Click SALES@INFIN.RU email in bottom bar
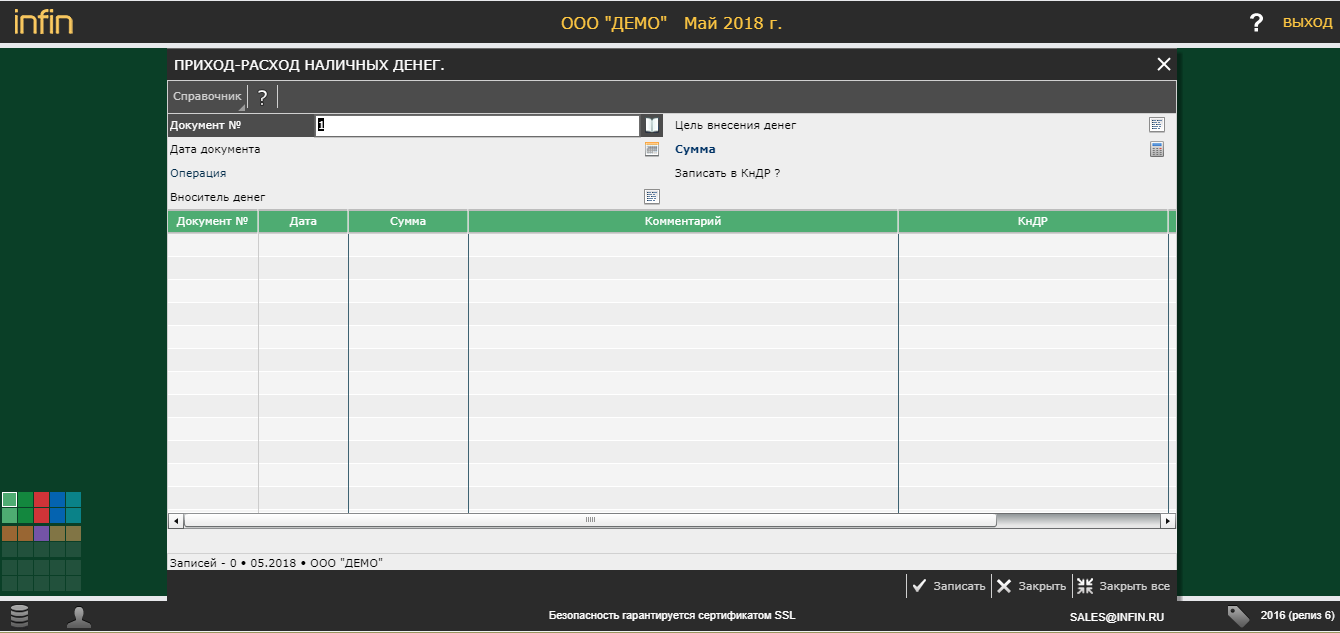Viewport: 1340px width, 633px height. click(x=1115, y=616)
